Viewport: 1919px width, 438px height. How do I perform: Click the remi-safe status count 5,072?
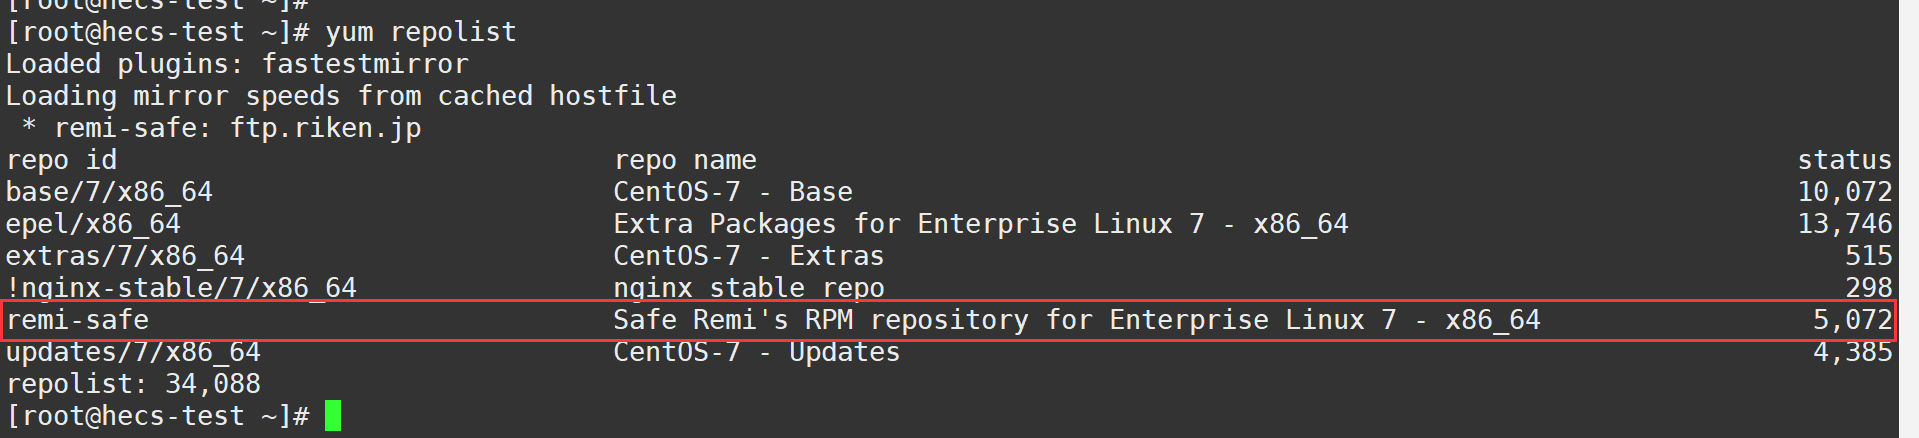point(1852,320)
